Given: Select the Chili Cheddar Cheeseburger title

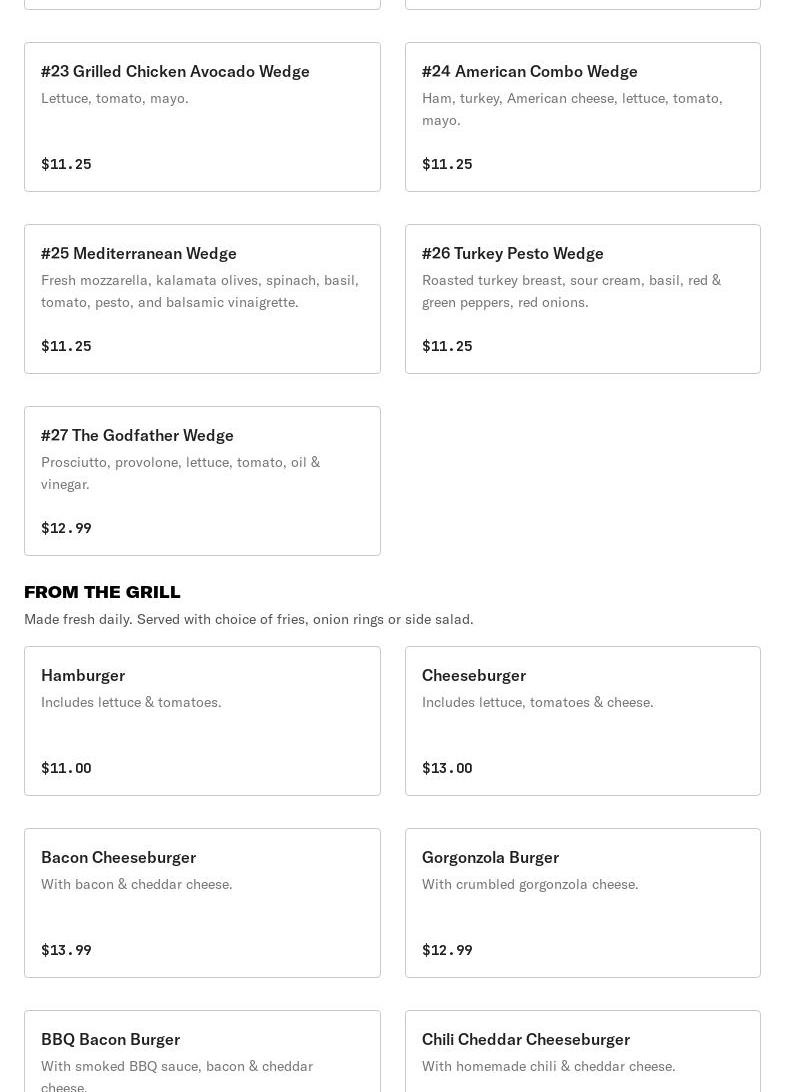Looking at the screenshot, I should click(525, 1039).
